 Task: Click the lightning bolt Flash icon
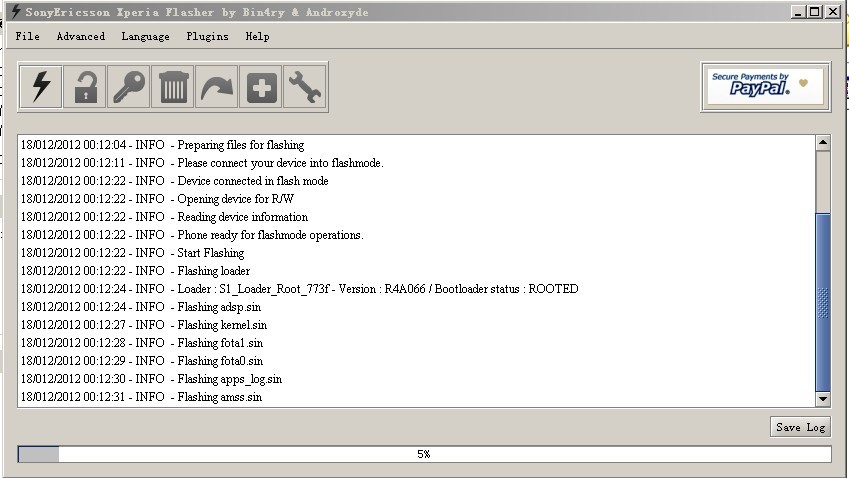(41, 87)
